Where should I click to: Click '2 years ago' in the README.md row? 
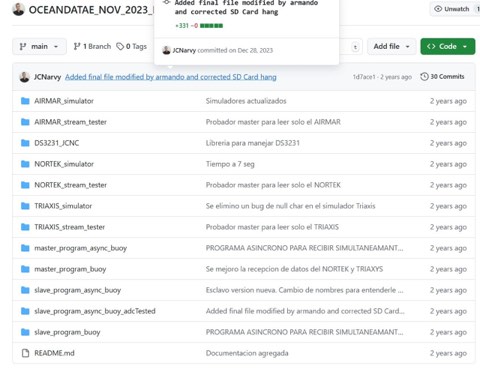pos(448,353)
